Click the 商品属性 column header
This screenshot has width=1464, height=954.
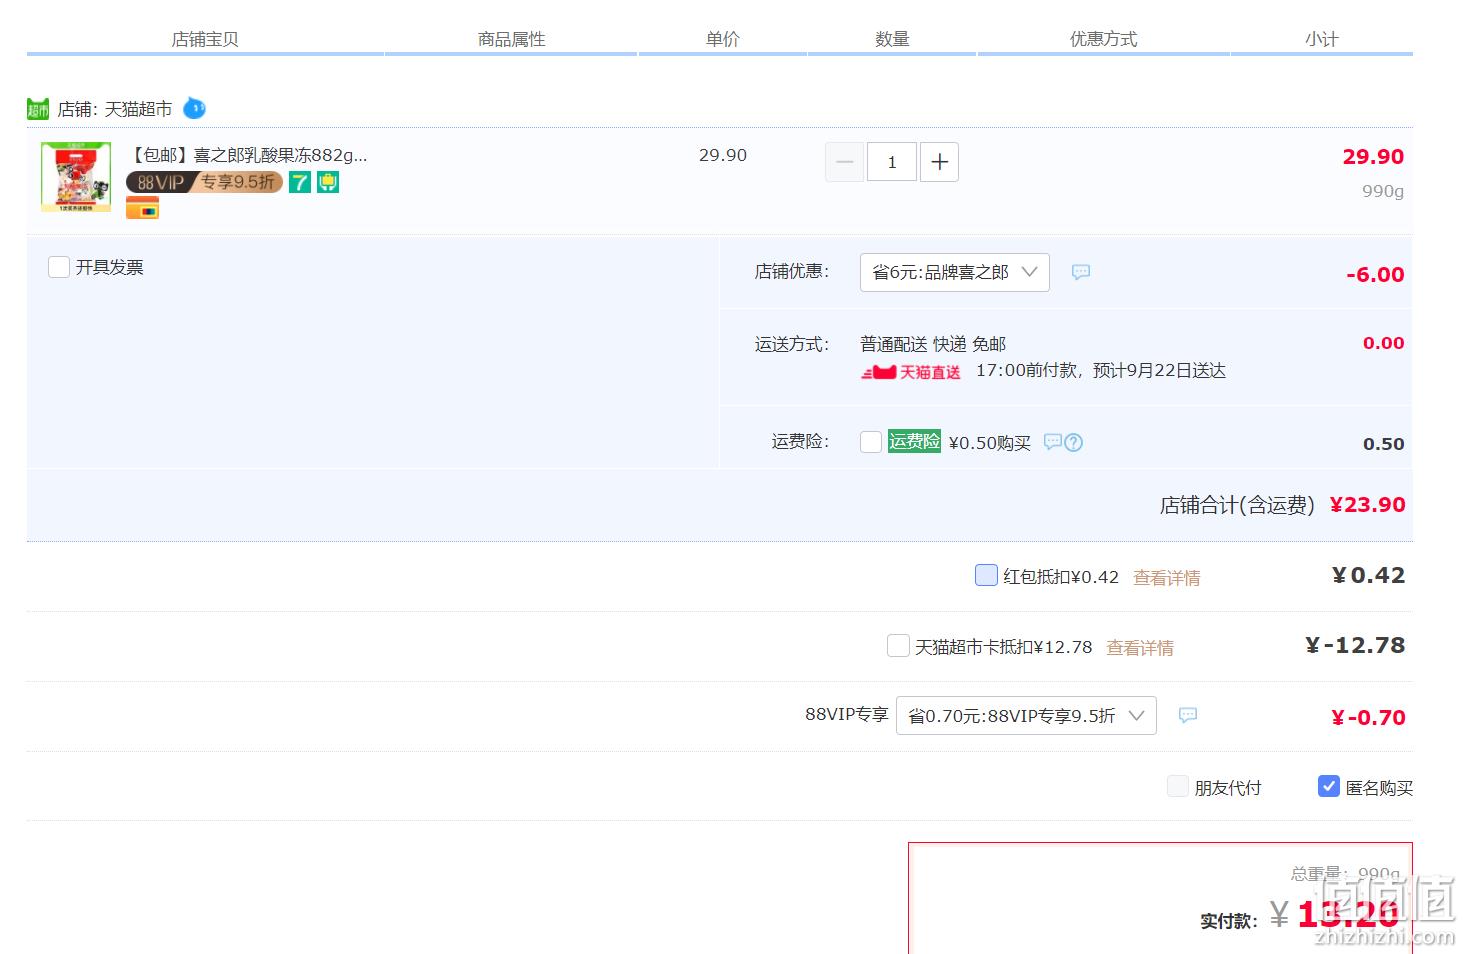click(511, 39)
